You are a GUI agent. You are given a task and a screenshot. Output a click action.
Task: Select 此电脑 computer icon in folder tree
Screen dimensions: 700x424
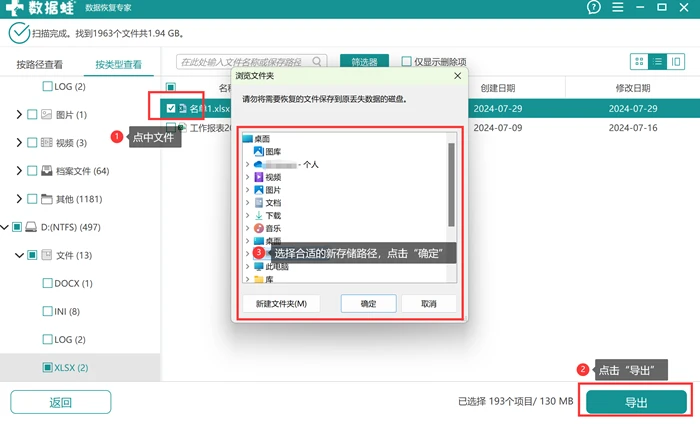point(258,266)
